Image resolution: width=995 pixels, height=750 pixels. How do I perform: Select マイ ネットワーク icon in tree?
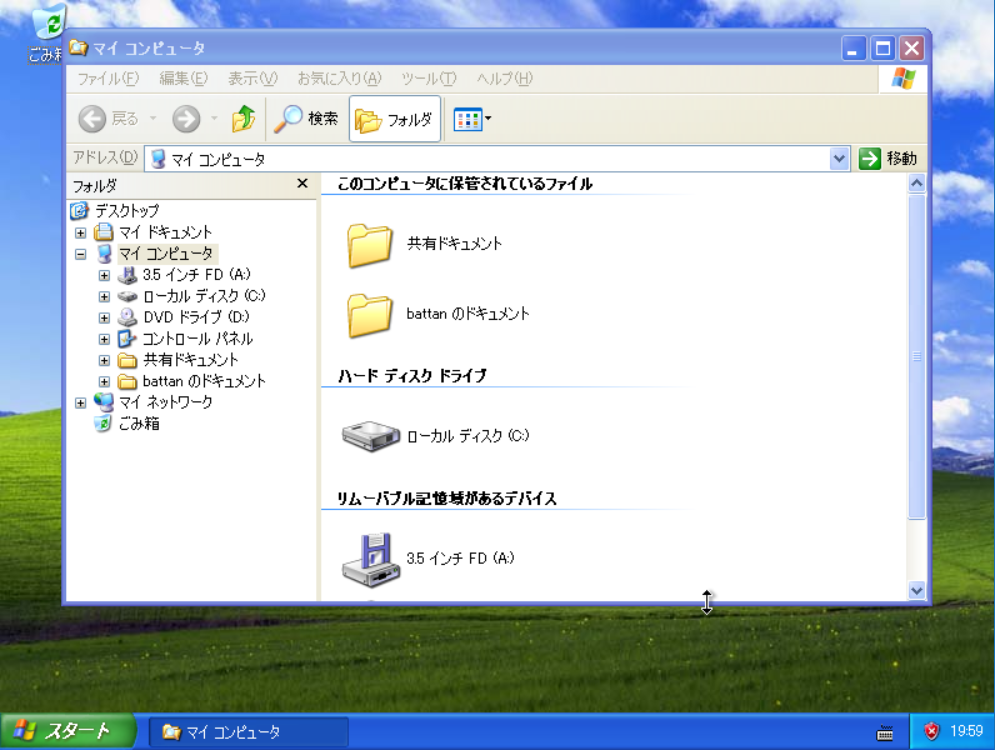[103, 402]
